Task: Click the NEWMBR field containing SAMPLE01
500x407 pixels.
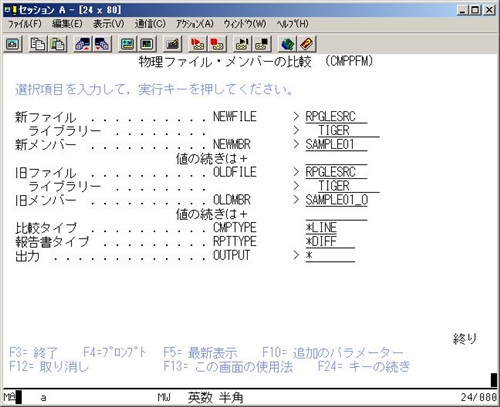Action: [336, 144]
